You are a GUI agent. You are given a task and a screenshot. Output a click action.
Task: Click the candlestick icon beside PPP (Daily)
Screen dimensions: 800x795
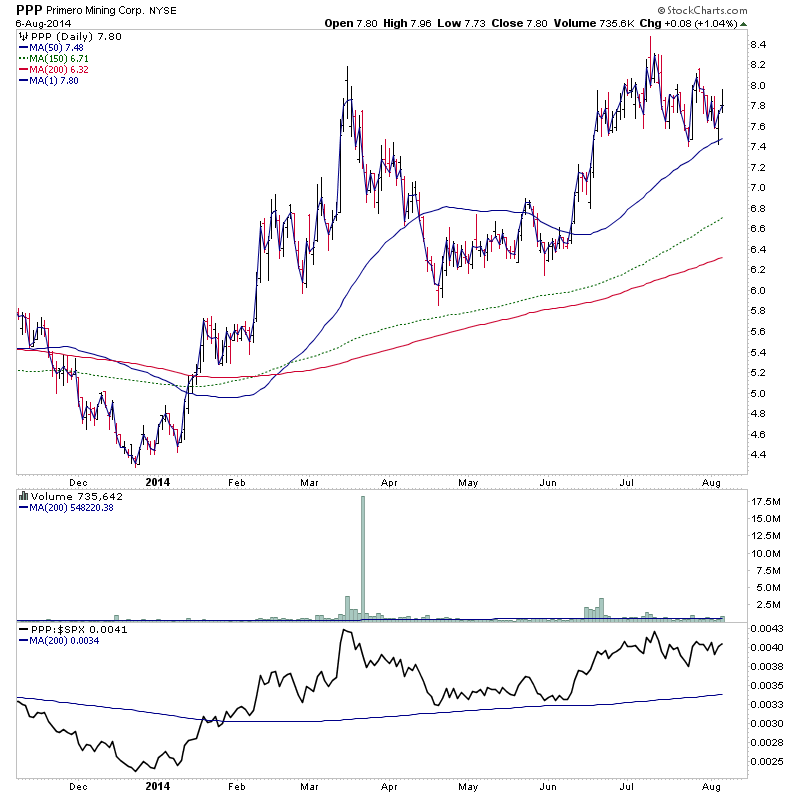click(23, 36)
